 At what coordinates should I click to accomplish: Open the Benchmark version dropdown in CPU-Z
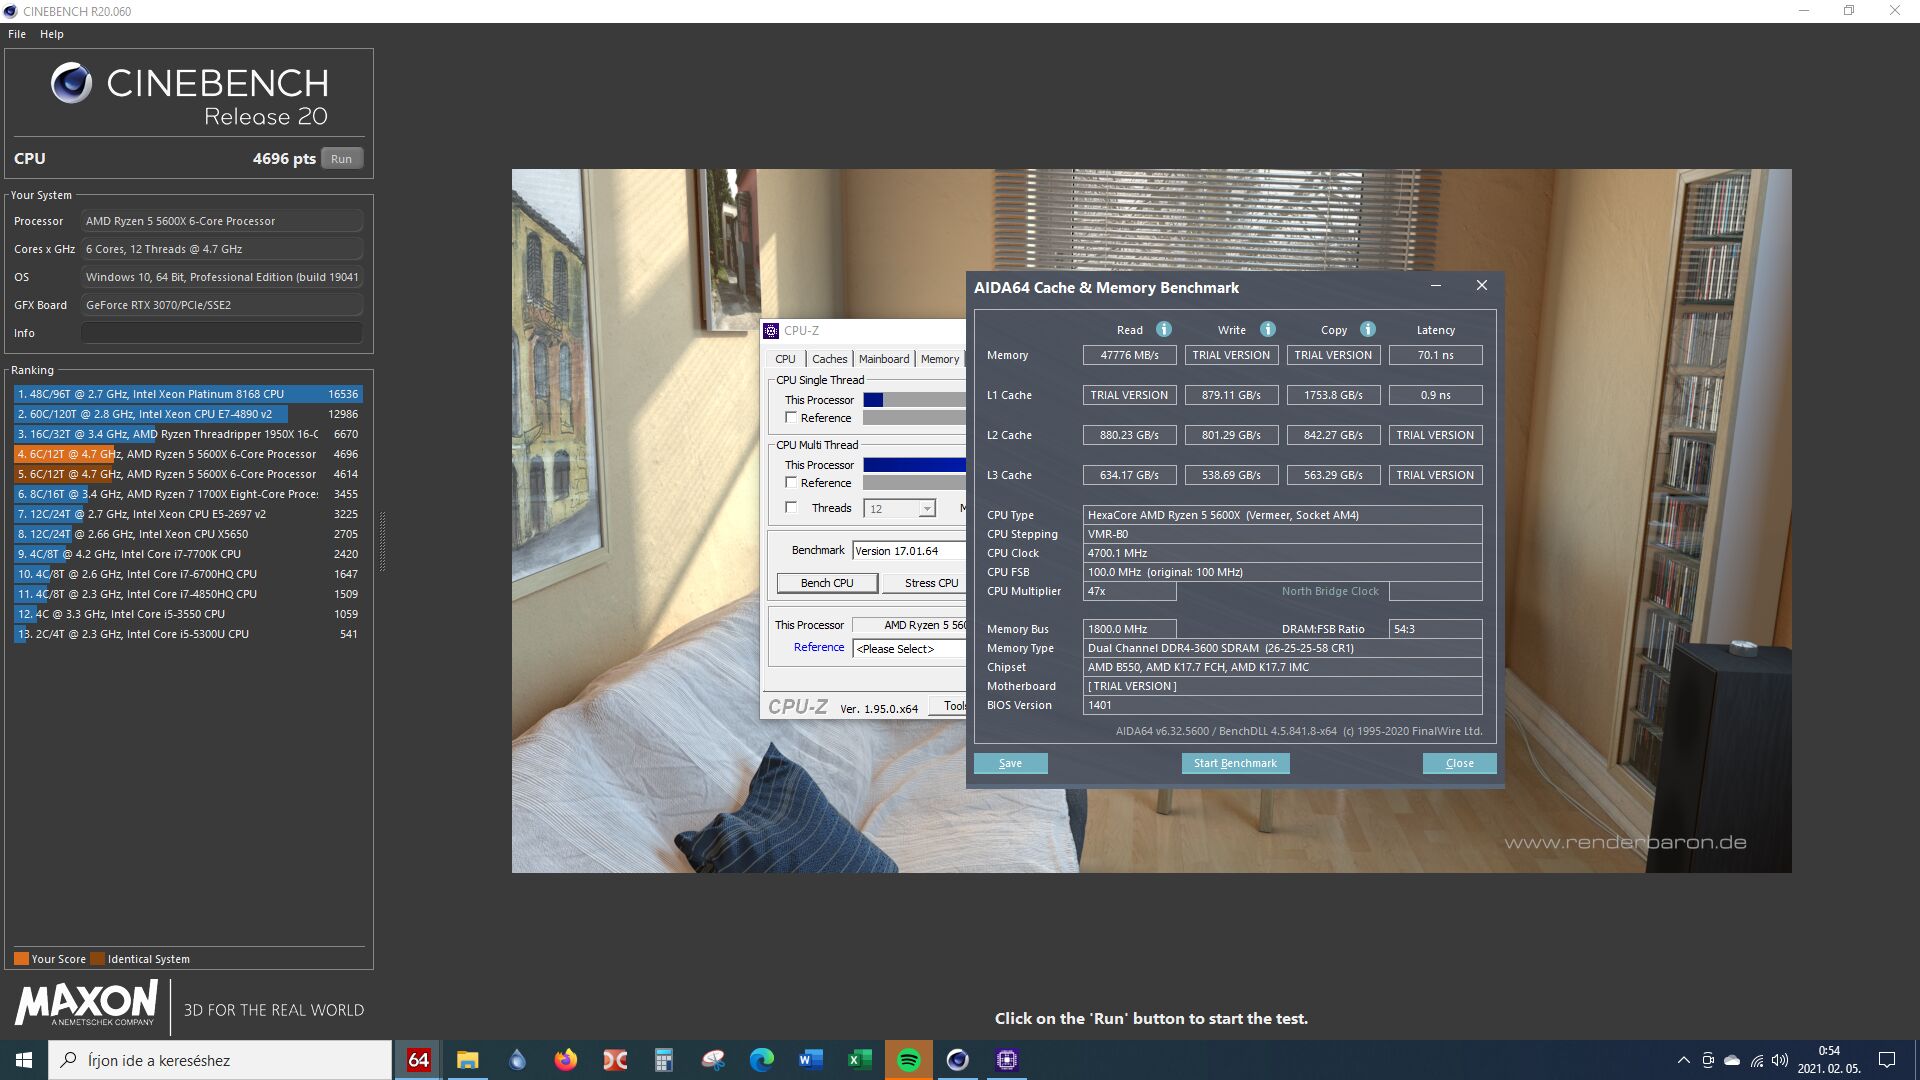point(909,551)
